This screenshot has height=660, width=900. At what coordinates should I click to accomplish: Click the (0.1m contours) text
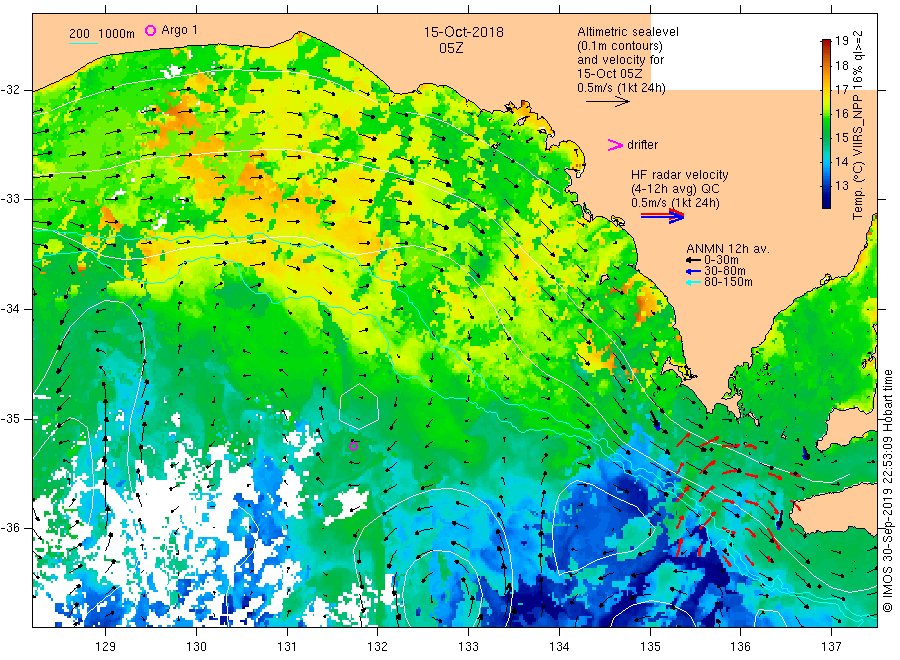[620, 46]
